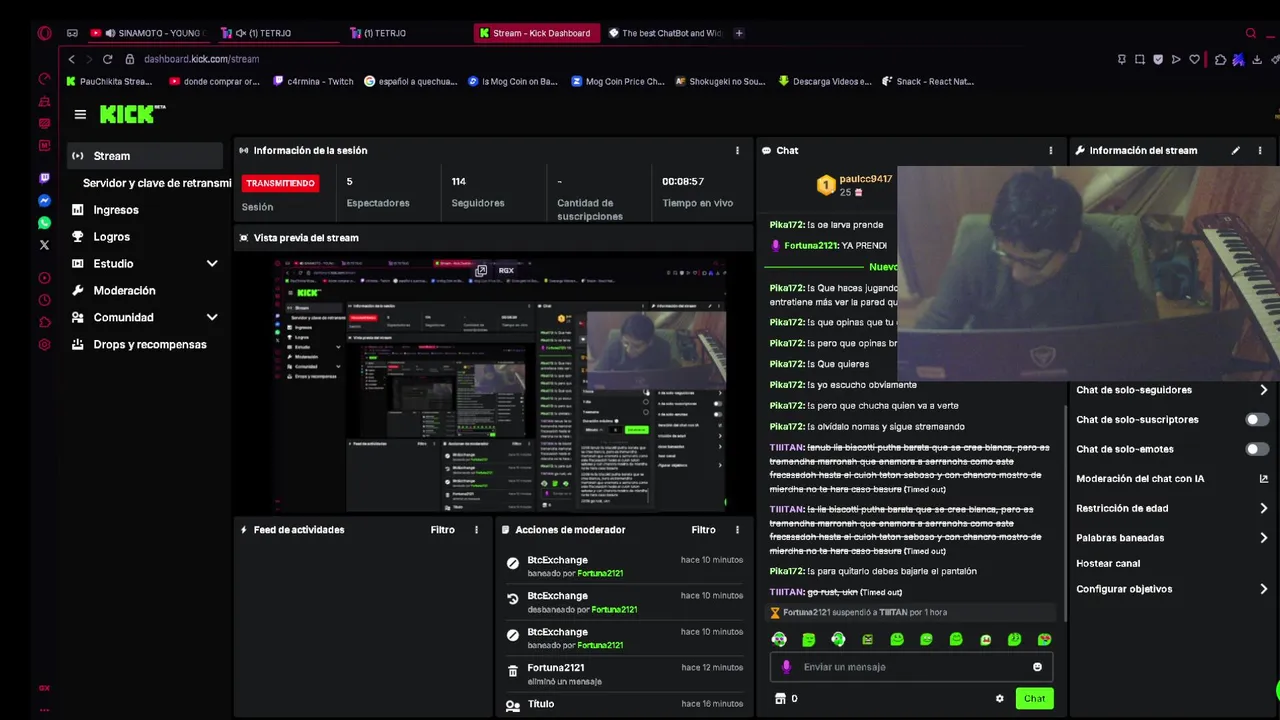The height and width of the screenshot is (720, 1280).
Task: Open Restricción de edad arrow
Action: [x=1263, y=508]
